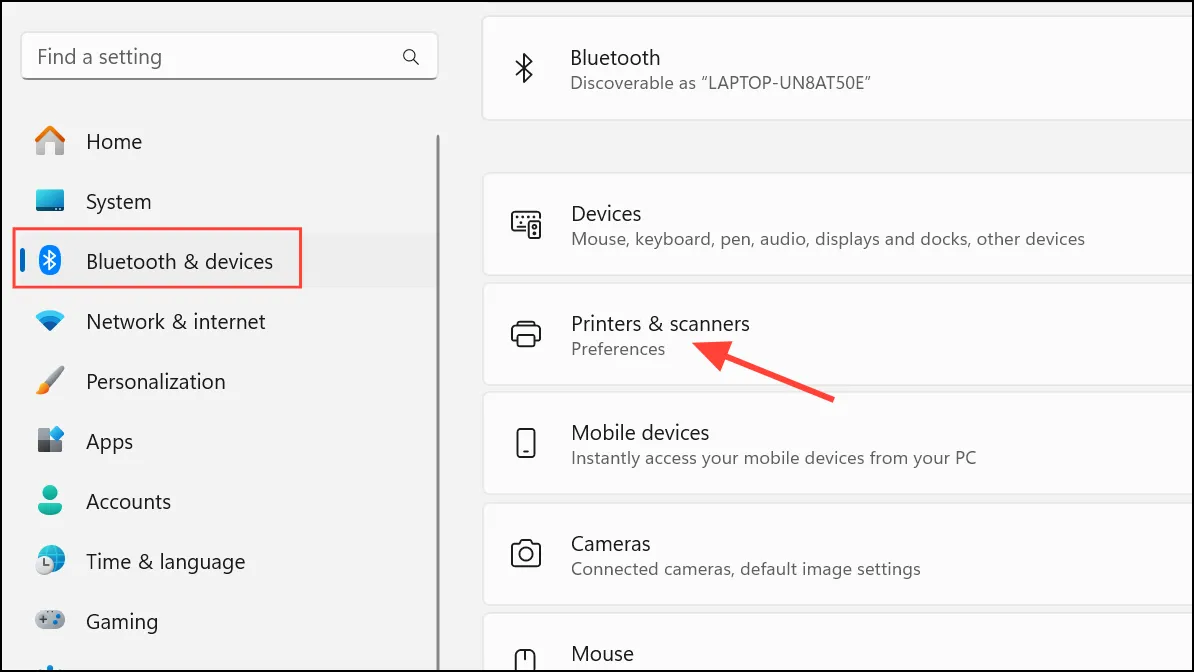Click the System monitor icon

tap(50, 200)
